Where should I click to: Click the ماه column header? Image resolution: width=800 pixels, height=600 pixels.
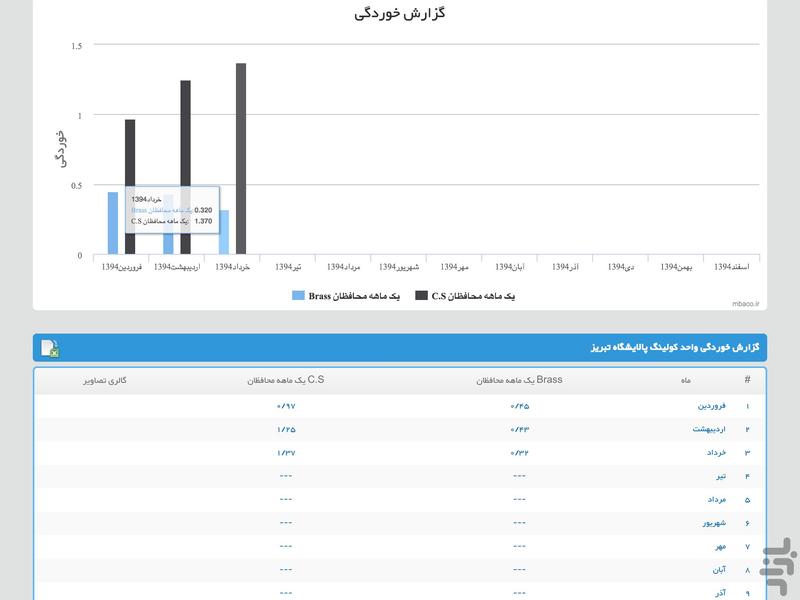[x=686, y=381]
